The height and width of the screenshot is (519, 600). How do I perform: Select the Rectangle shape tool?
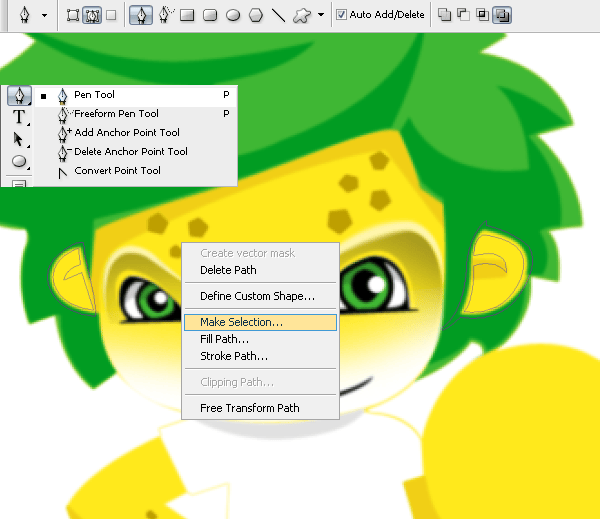(187, 15)
